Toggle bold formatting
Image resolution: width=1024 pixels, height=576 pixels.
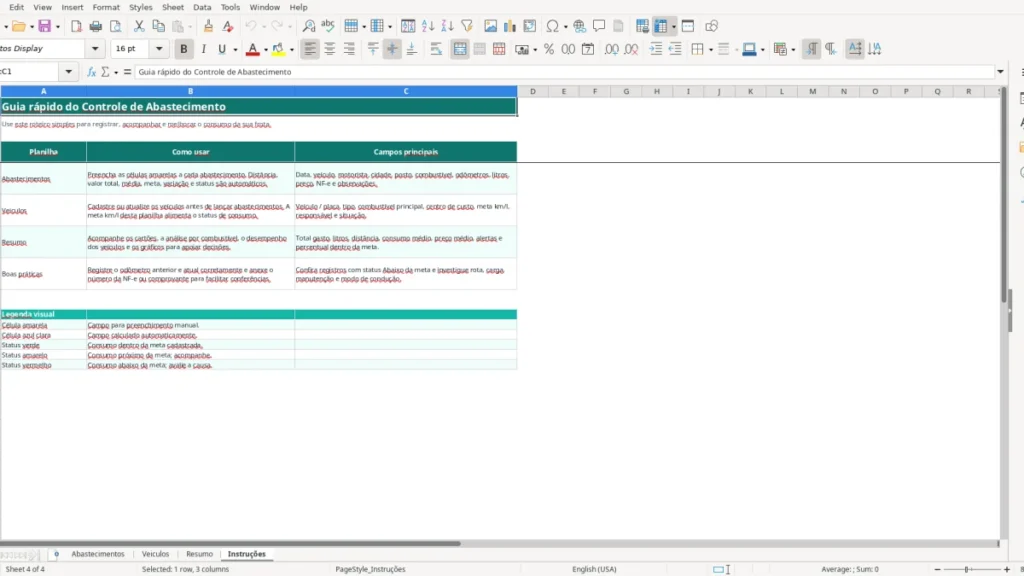pos(184,49)
